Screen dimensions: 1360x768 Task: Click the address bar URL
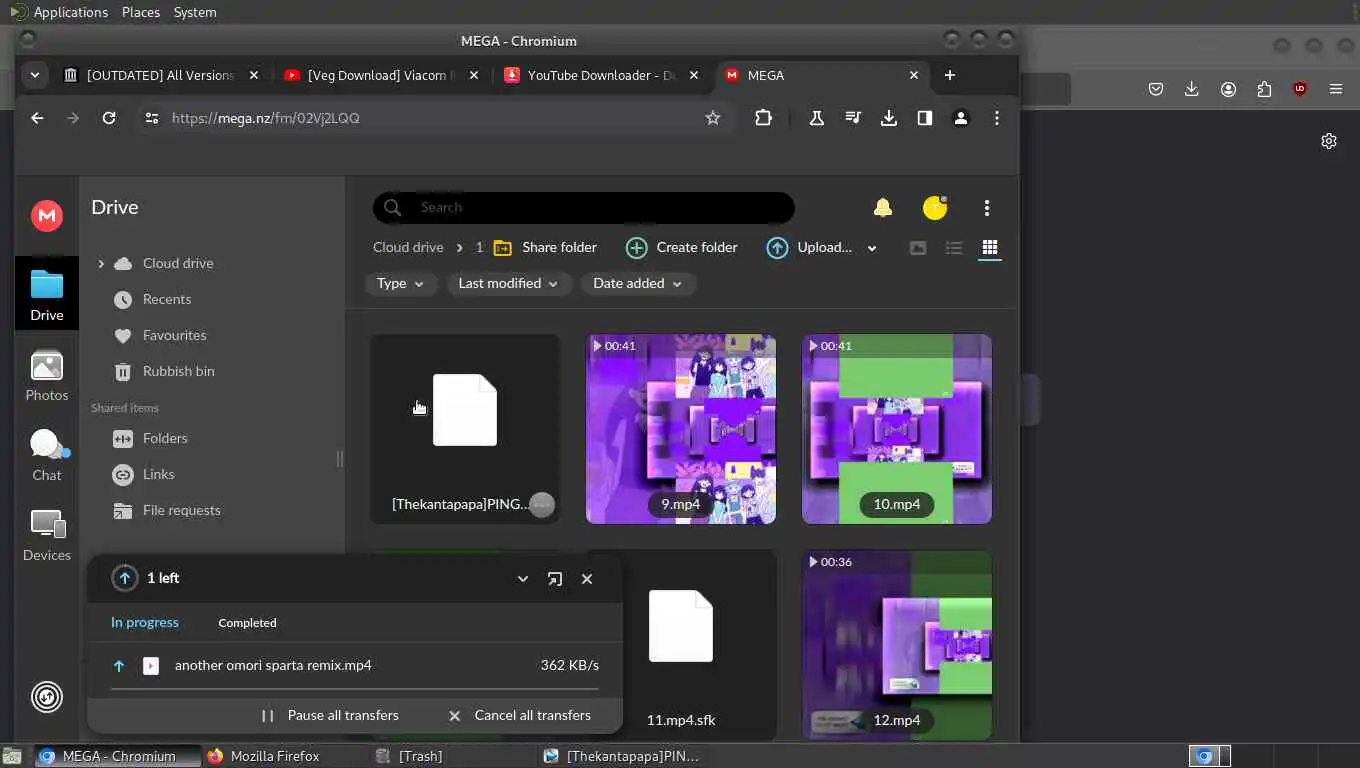[266, 118]
